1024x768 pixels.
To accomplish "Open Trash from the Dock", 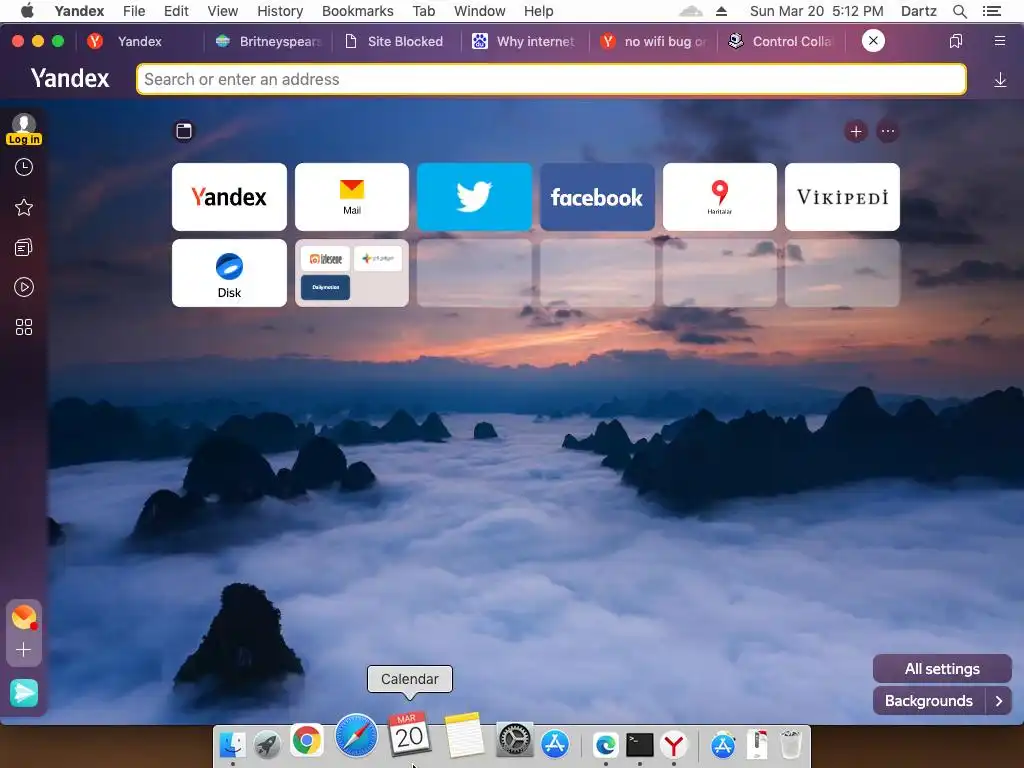I will [x=791, y=744].
